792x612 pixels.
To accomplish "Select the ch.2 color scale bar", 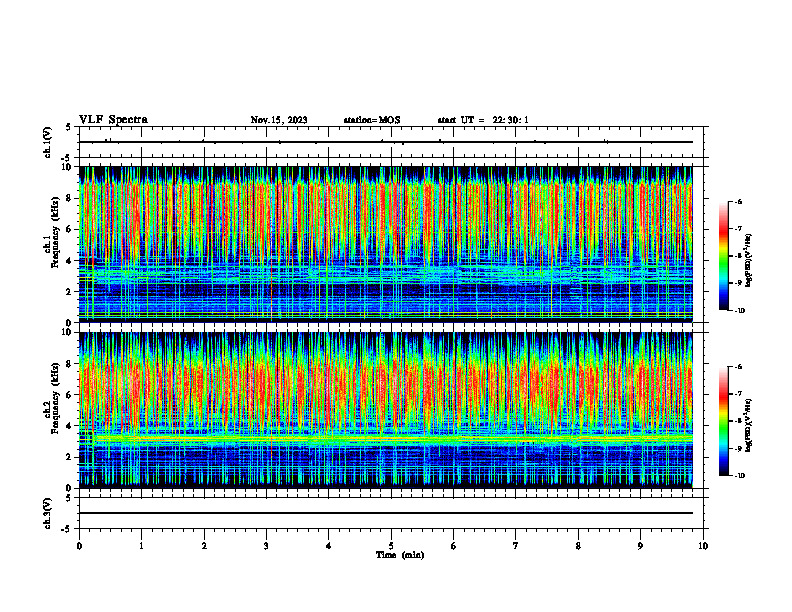I will coord(724,421).
